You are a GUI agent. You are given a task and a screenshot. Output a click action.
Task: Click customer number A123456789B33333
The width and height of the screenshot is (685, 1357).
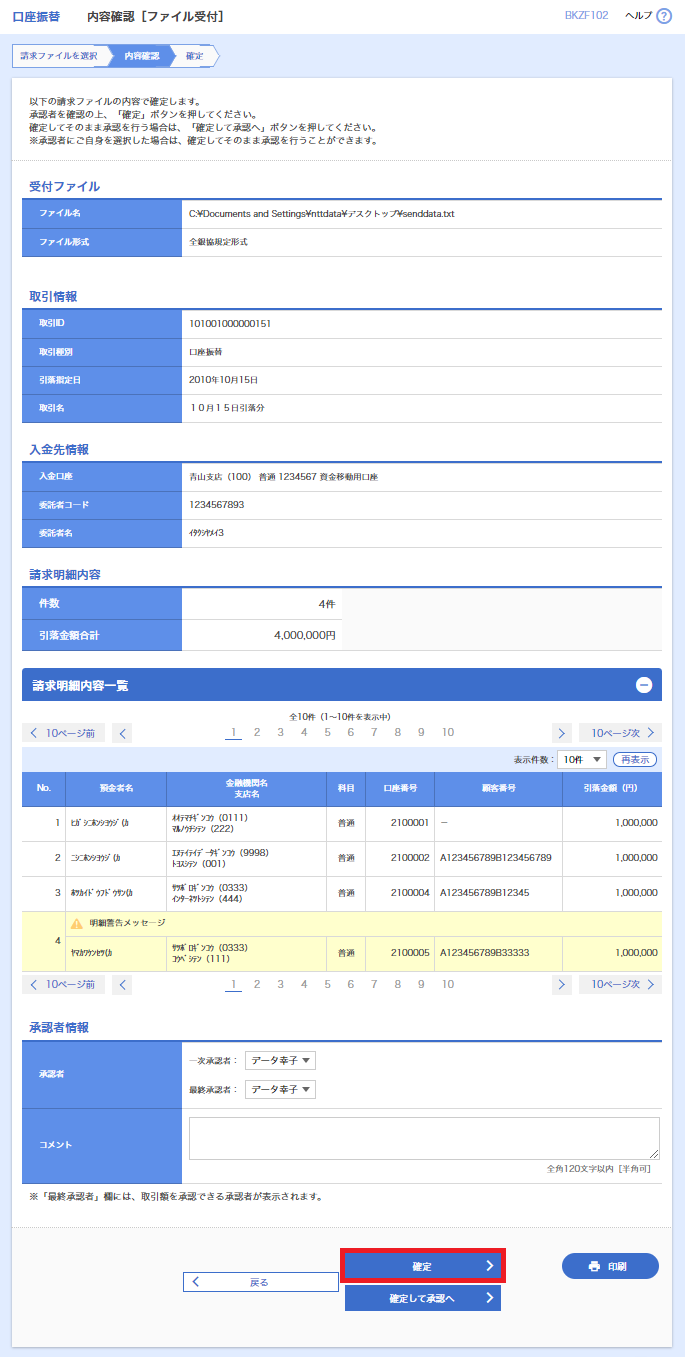[x=485, y=953]
